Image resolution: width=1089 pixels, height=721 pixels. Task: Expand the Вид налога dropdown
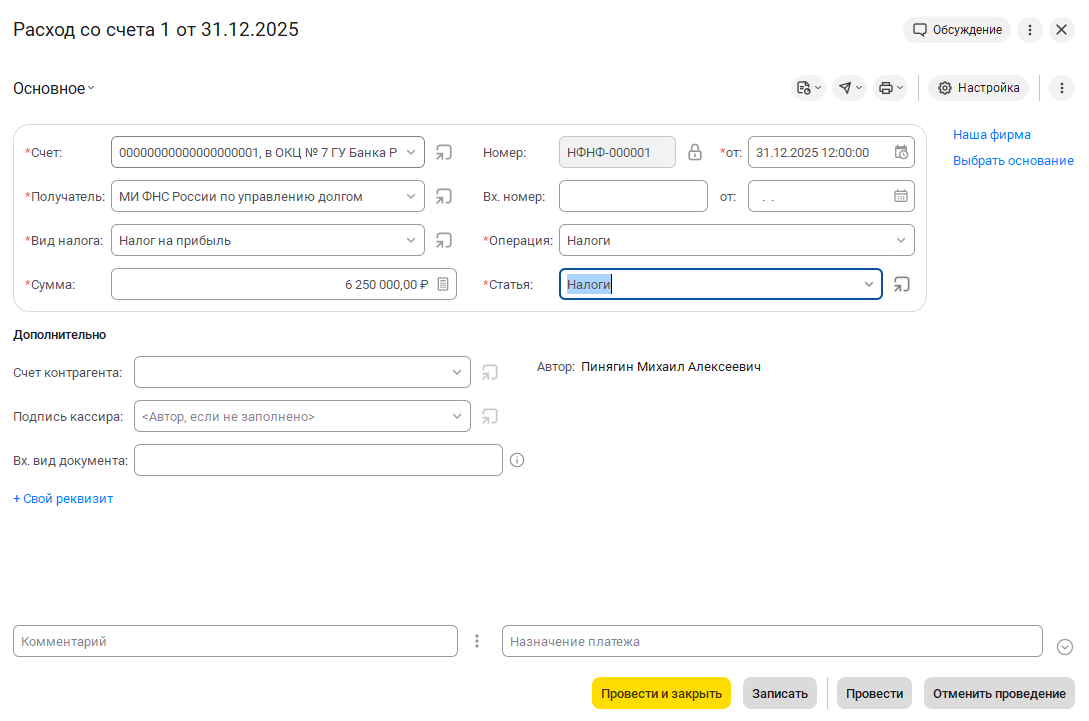pyautogui.click(x=411, y=240)
